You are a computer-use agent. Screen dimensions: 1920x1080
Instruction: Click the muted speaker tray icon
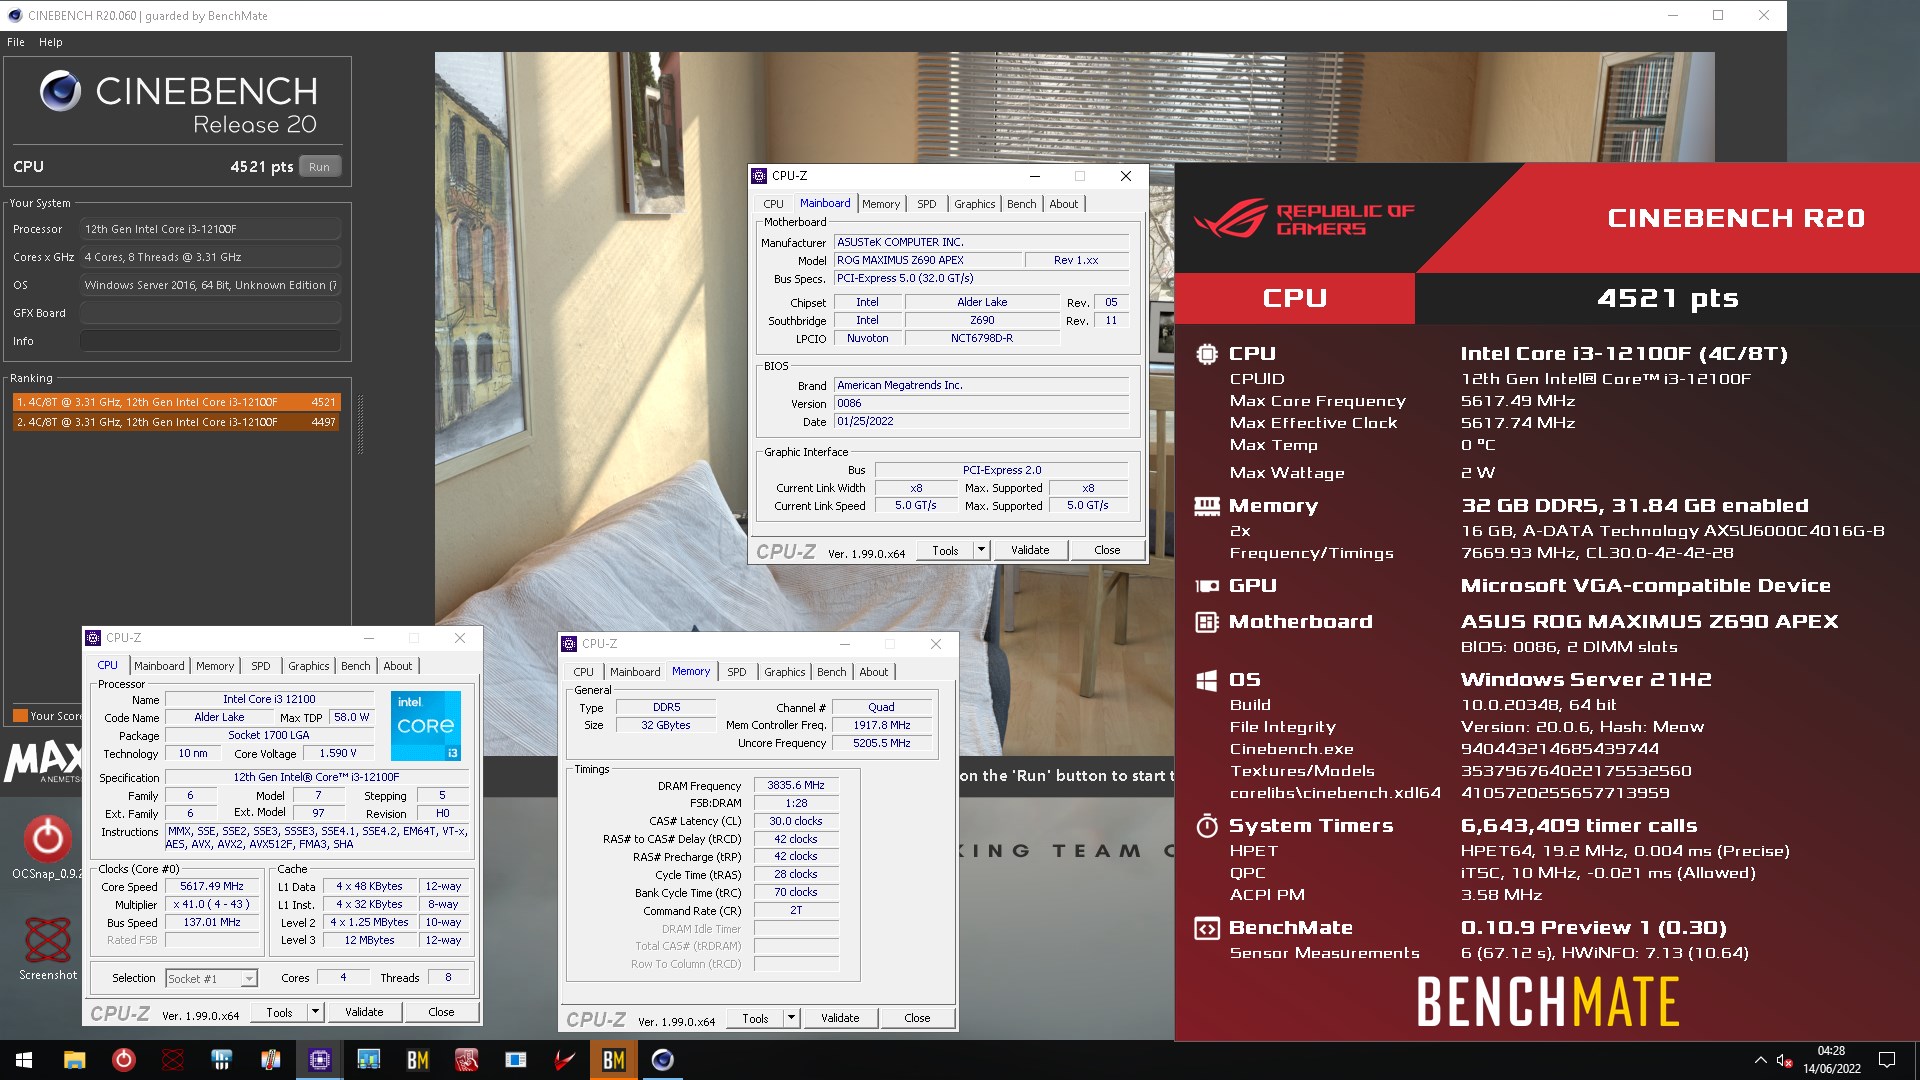pos(1783,1060)
